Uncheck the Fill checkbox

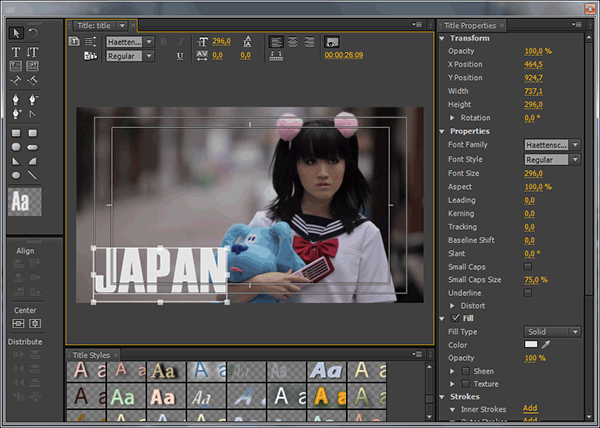click(x=455, y=318)
